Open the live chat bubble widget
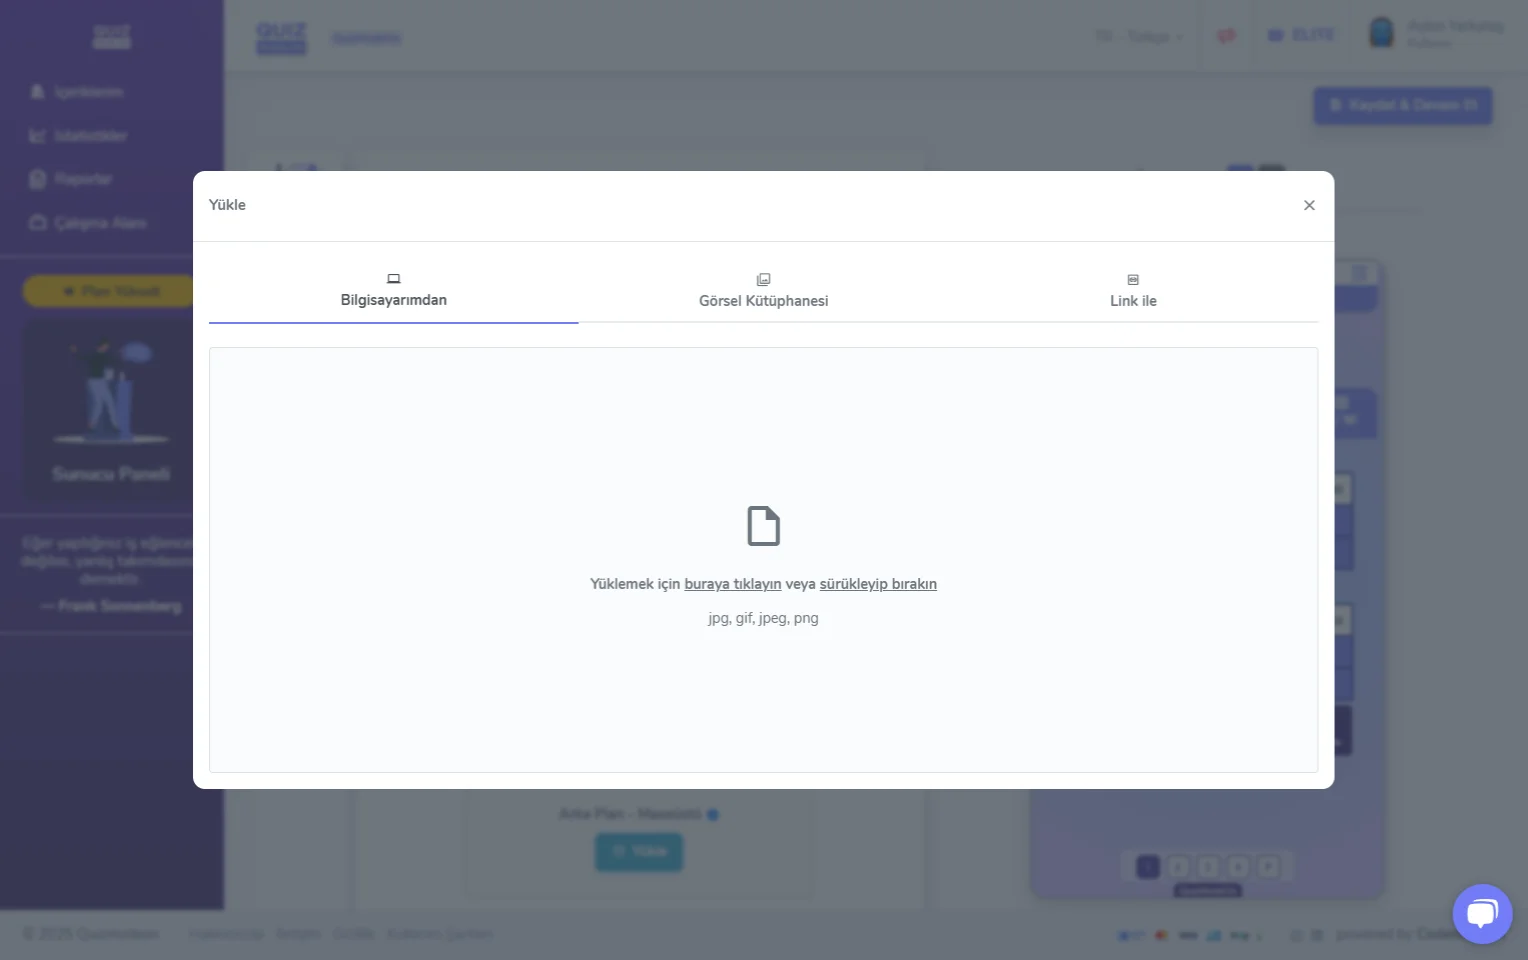This screenshot has width=1528, height=960. pos(1481,913)
